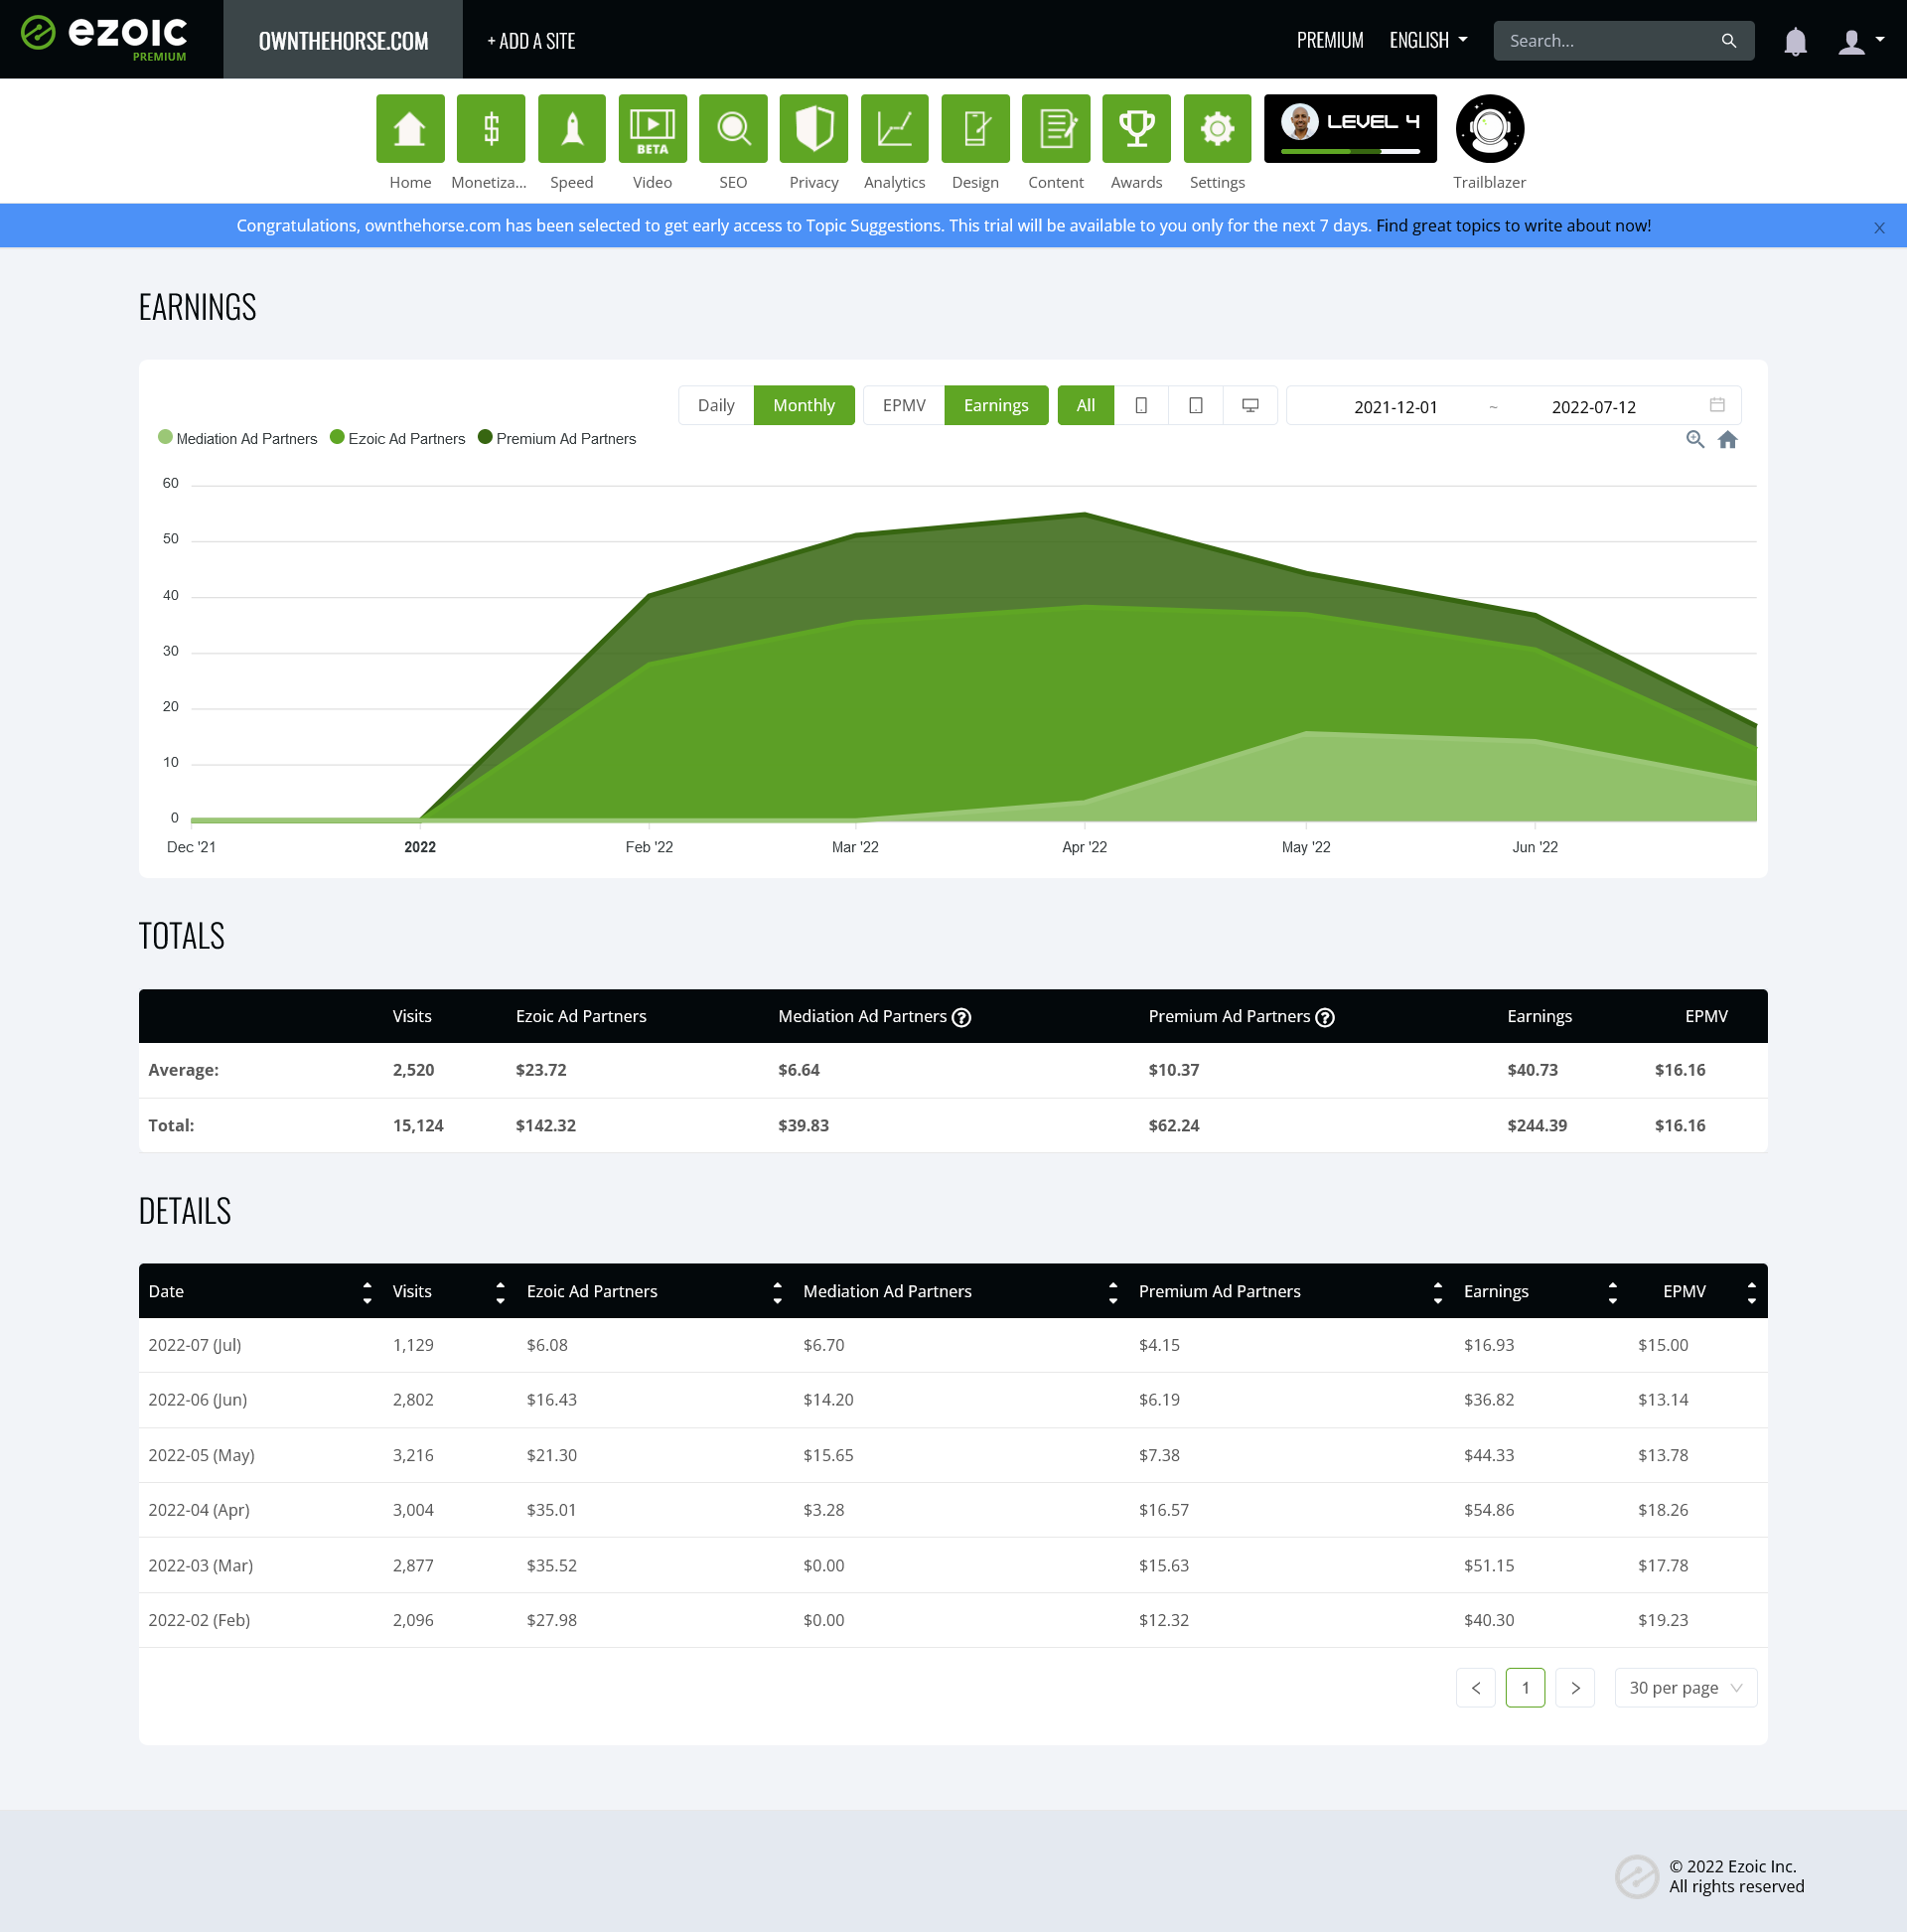Edit the start date 2021-12-01
This screenshot has height=1932, width=1907.
1395,407
